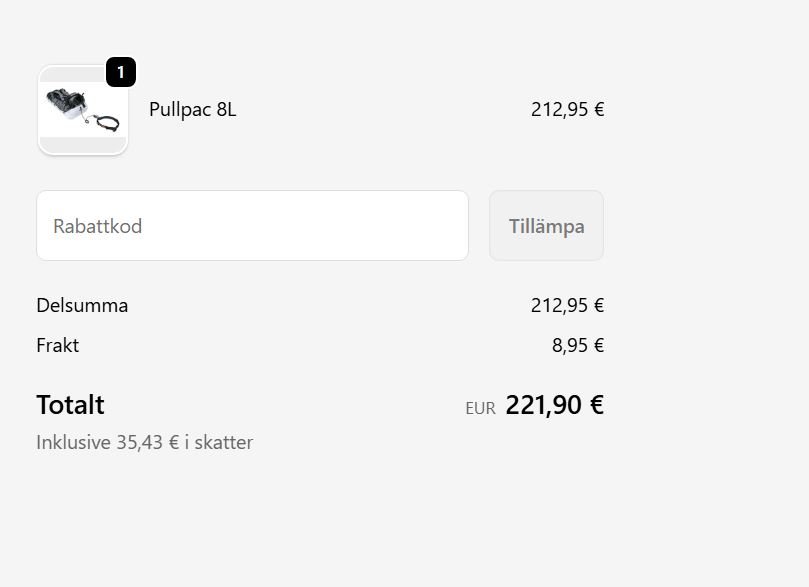This screenshot has height=587, width=809.
Task: Click the Inklusive word in tax line
Action: pyautogui.click(x=73, y=442)
